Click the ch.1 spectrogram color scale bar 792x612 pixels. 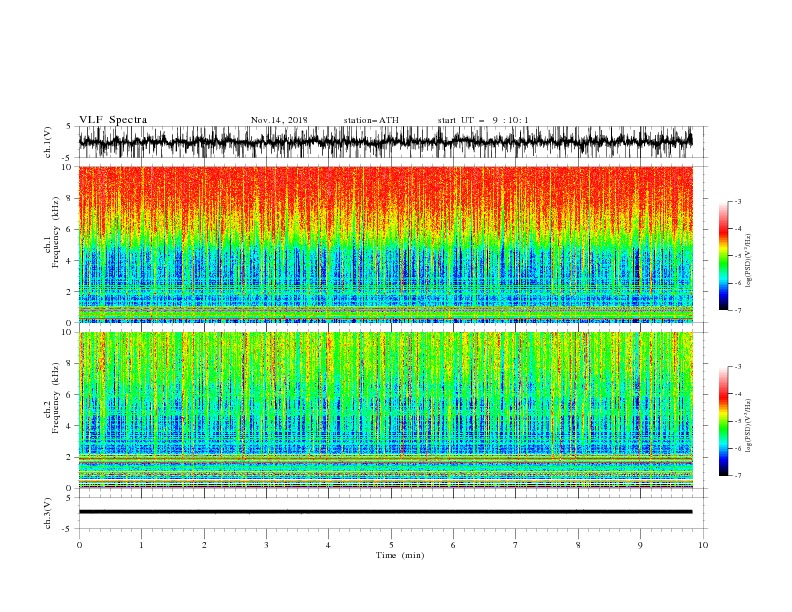click(723, 256)
